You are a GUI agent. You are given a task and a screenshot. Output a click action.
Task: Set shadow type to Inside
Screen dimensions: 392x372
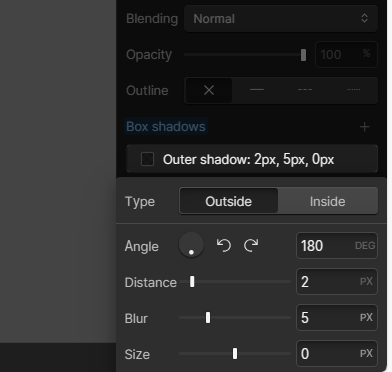click(328, 201)
